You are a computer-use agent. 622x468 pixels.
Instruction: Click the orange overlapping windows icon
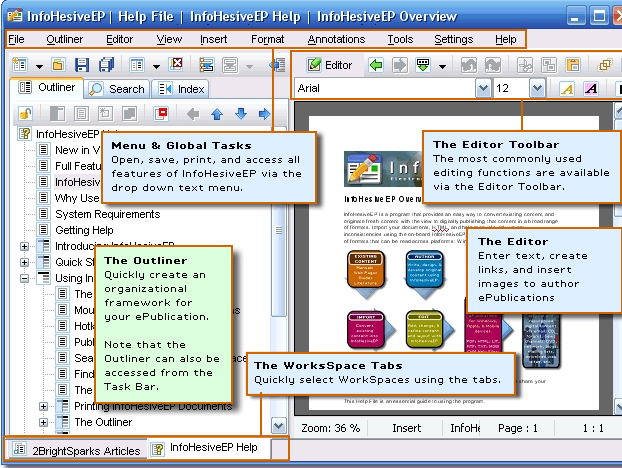pyautogui.click(x=605, y=65)
